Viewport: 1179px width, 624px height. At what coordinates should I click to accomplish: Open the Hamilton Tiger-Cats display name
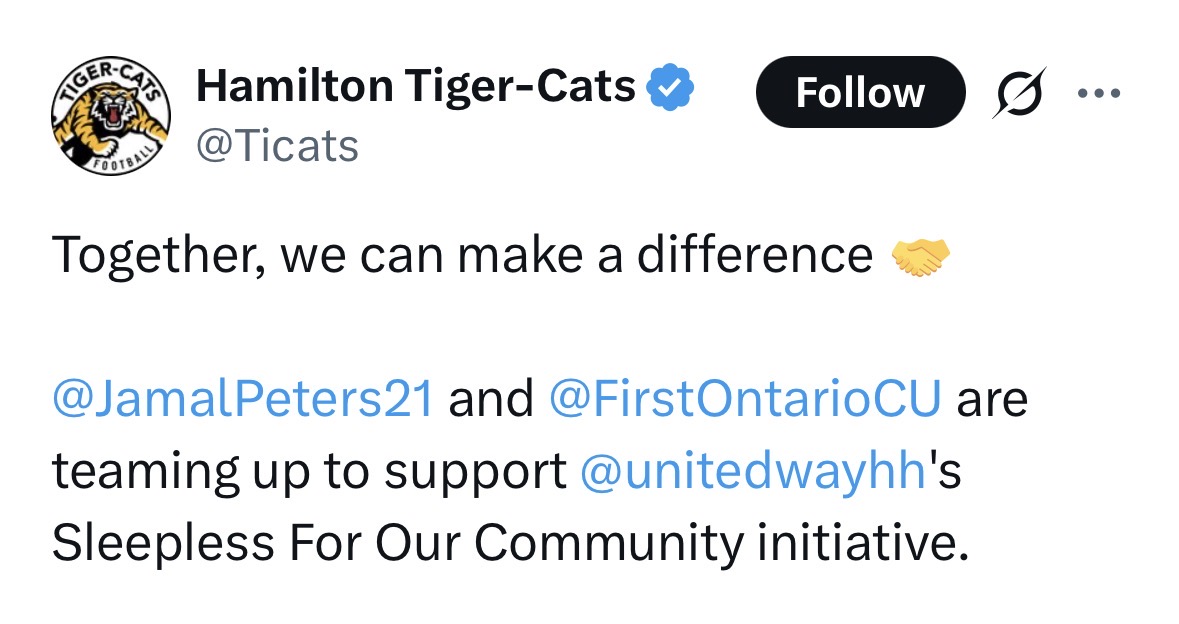click(x=415, y=88)
